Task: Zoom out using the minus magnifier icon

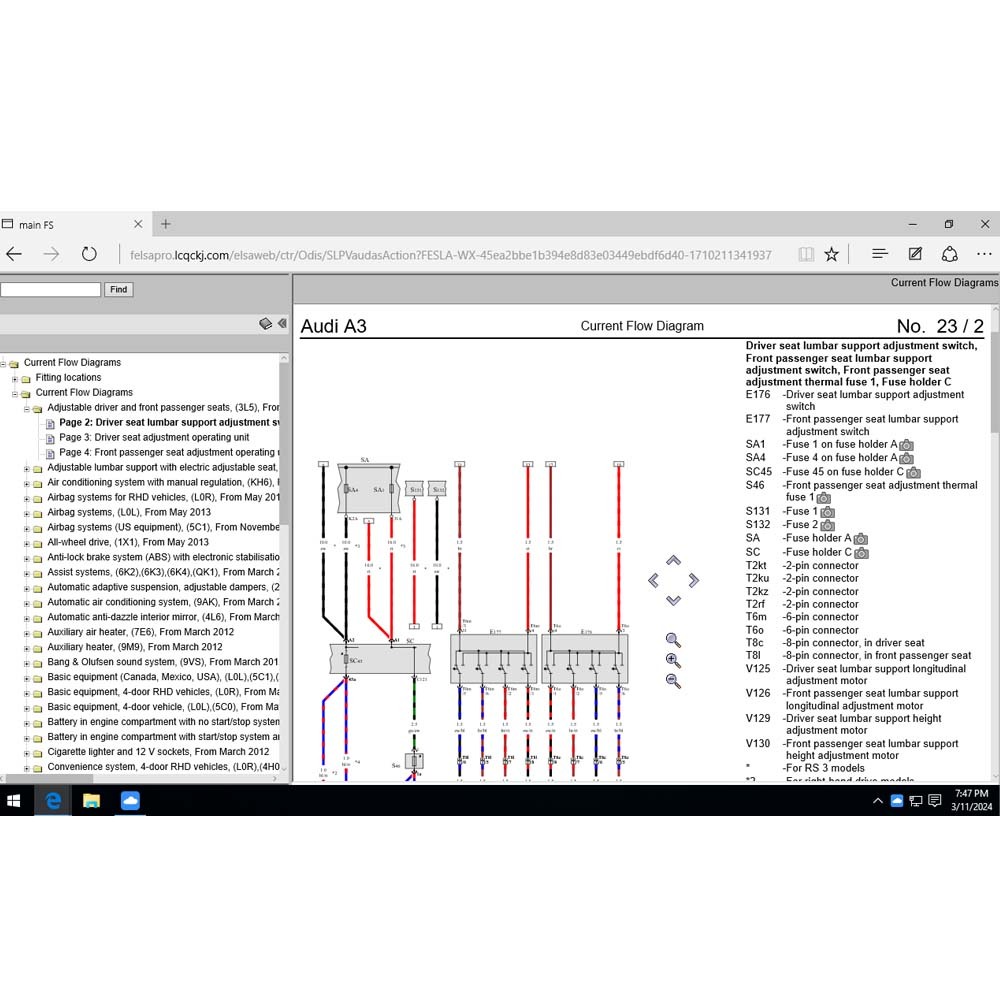Action: click(673, 680)
